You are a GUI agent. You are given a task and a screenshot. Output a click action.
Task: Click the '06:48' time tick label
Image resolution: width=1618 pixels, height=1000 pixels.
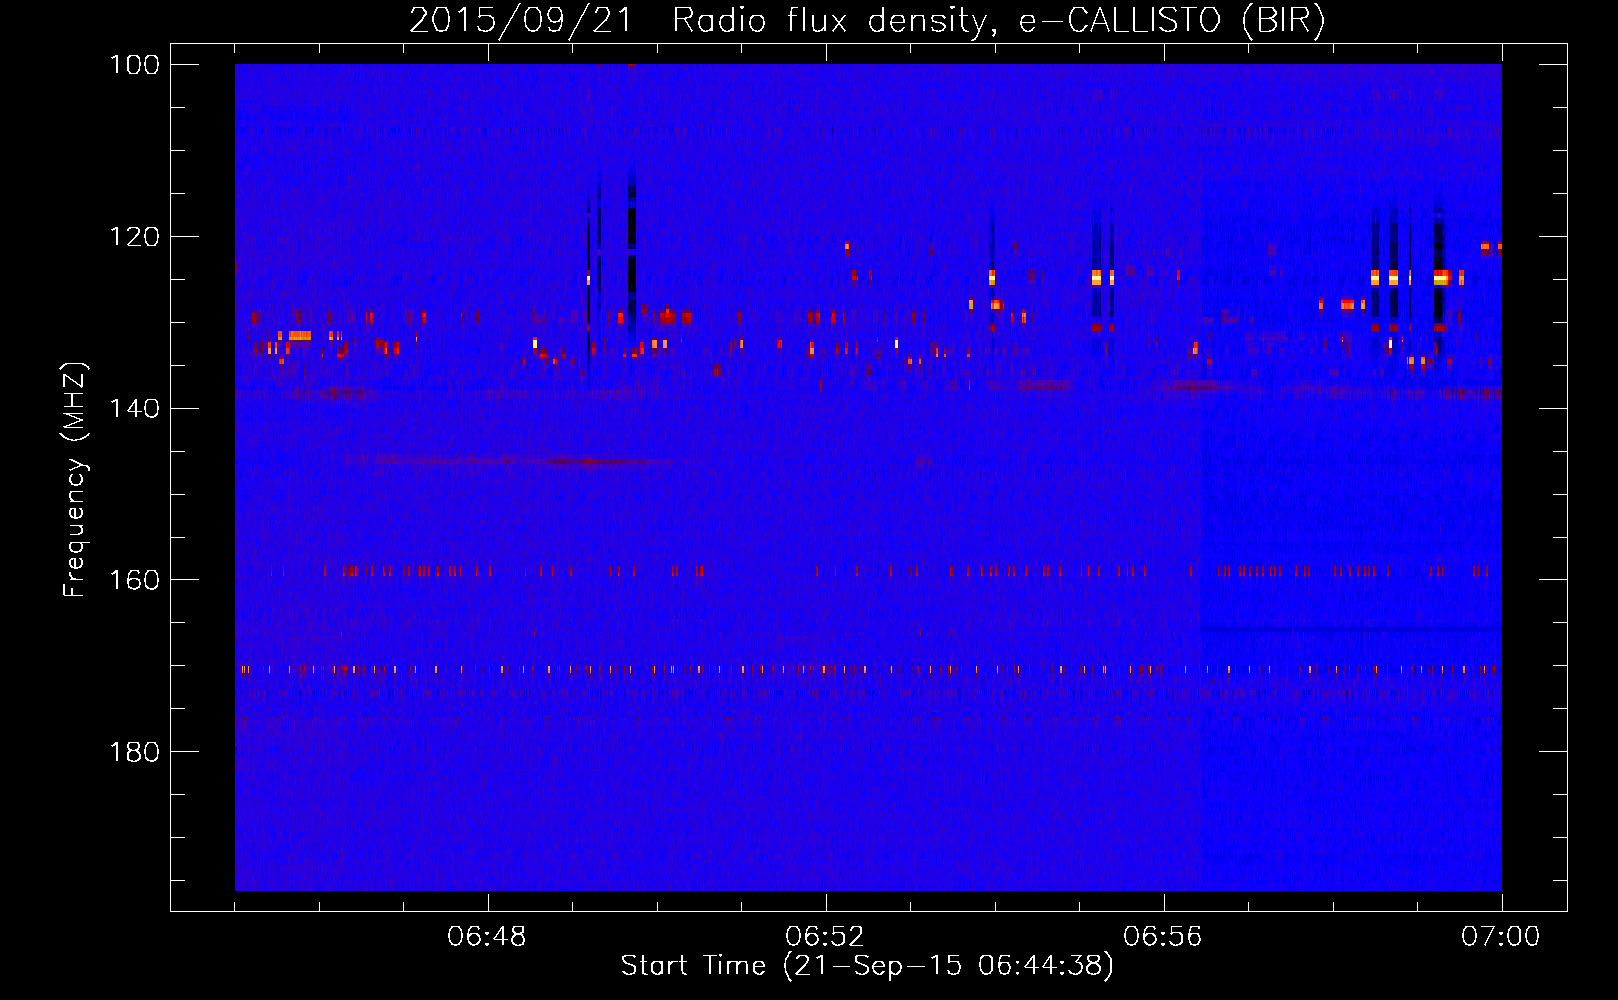[487, 937]
